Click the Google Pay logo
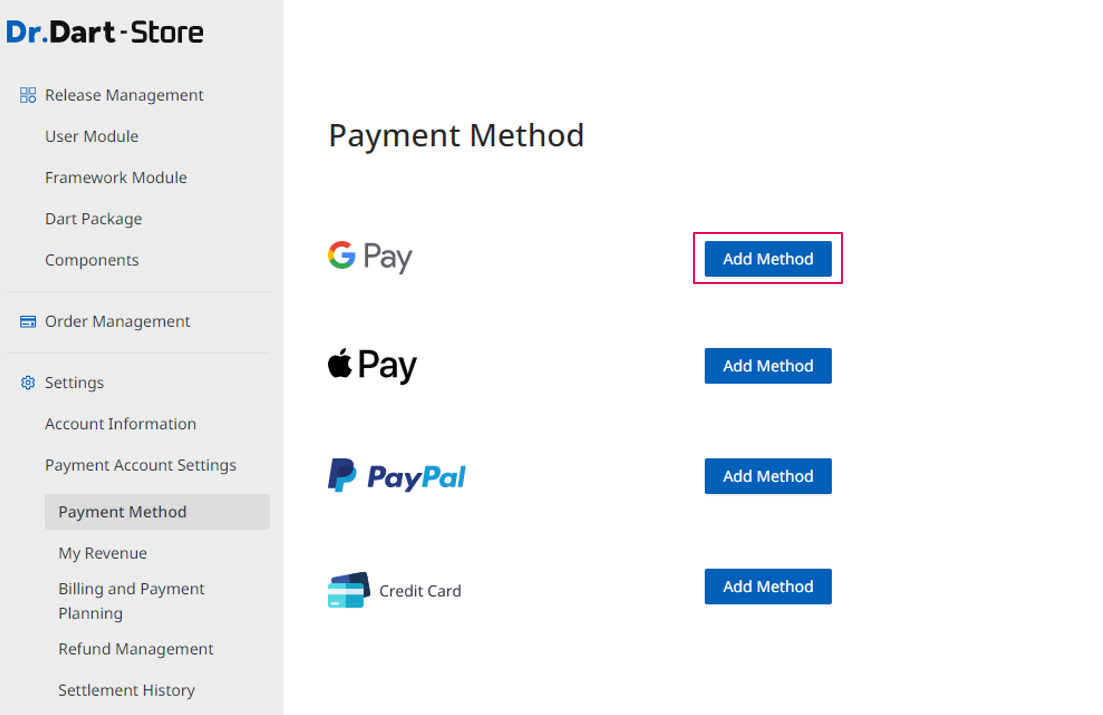The width and height of the screenshot is (1103, 715). pyautogui.click(x=370, y=257)
